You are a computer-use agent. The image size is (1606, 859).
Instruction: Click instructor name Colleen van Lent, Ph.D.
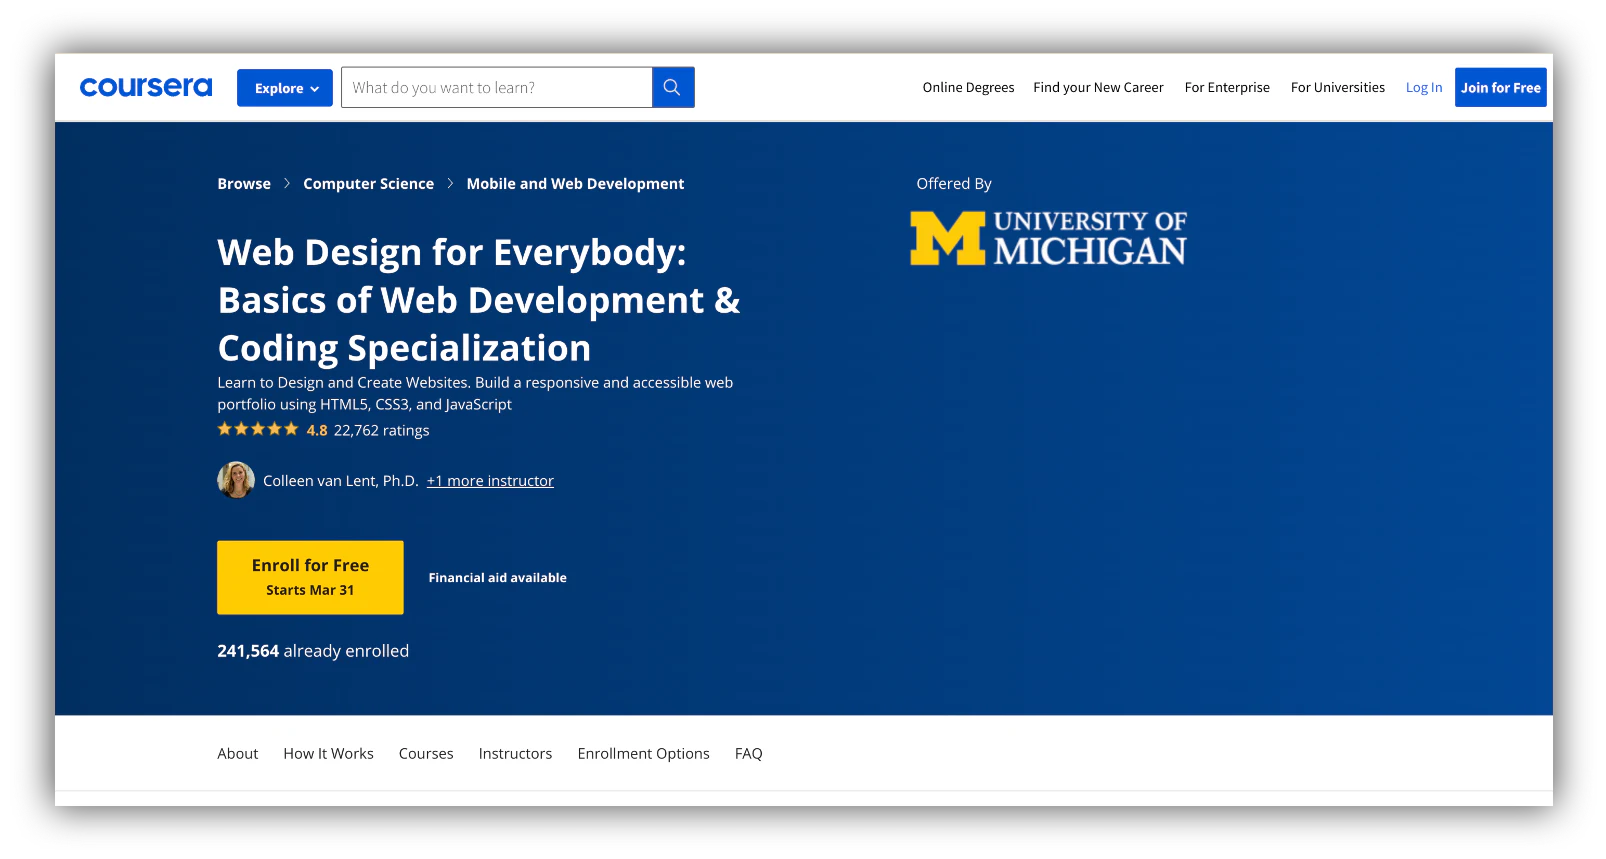[341, 481]
